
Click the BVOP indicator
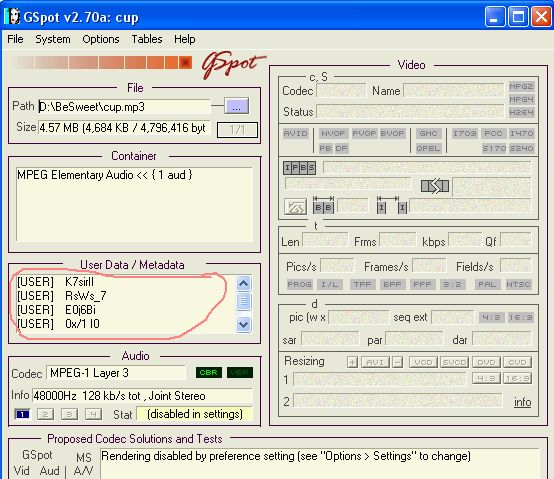[392, 133]
